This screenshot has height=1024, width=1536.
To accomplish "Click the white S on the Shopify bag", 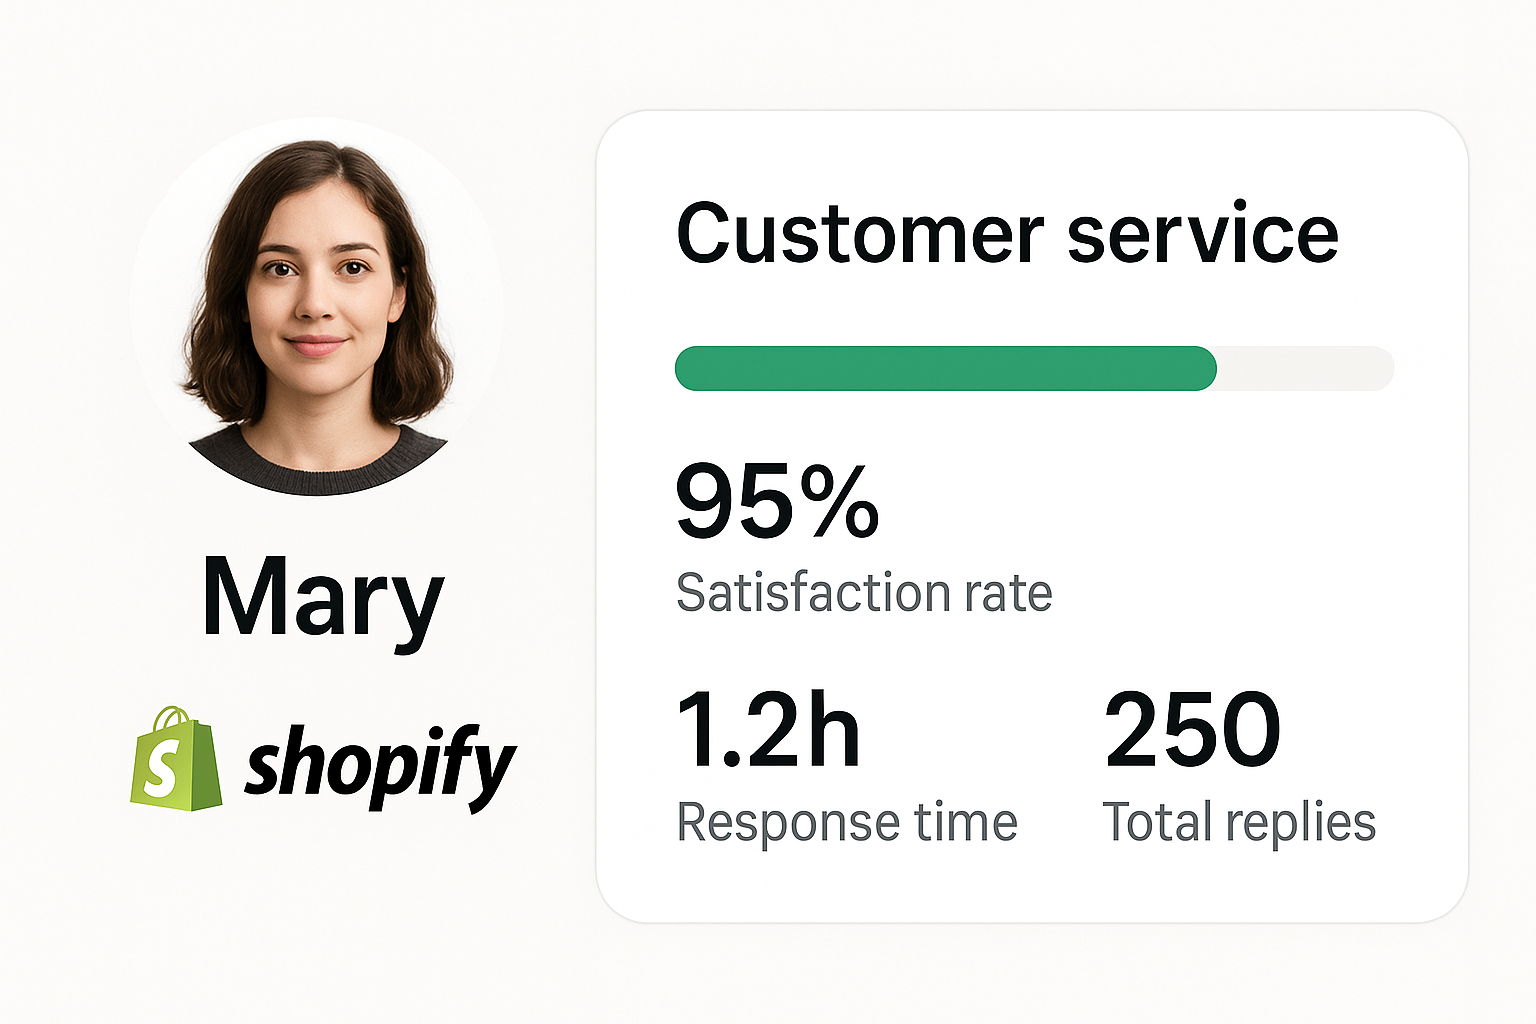I will point(160,770).
